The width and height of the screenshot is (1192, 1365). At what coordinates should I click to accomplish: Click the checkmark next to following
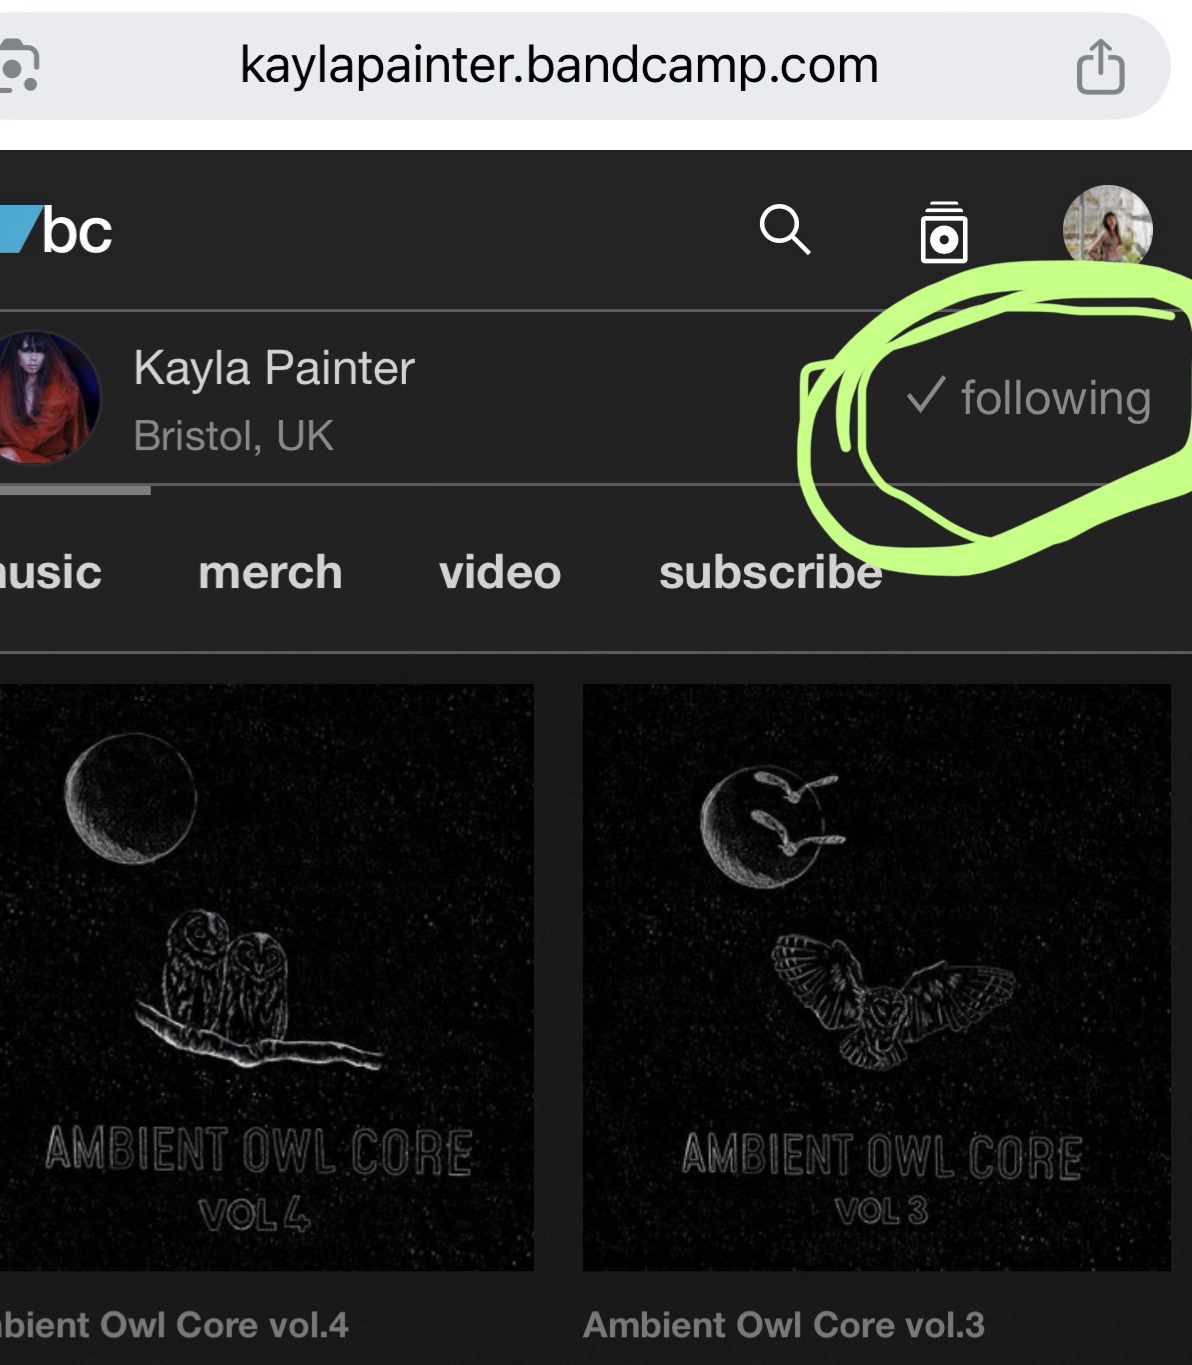[x=926, y=396]
